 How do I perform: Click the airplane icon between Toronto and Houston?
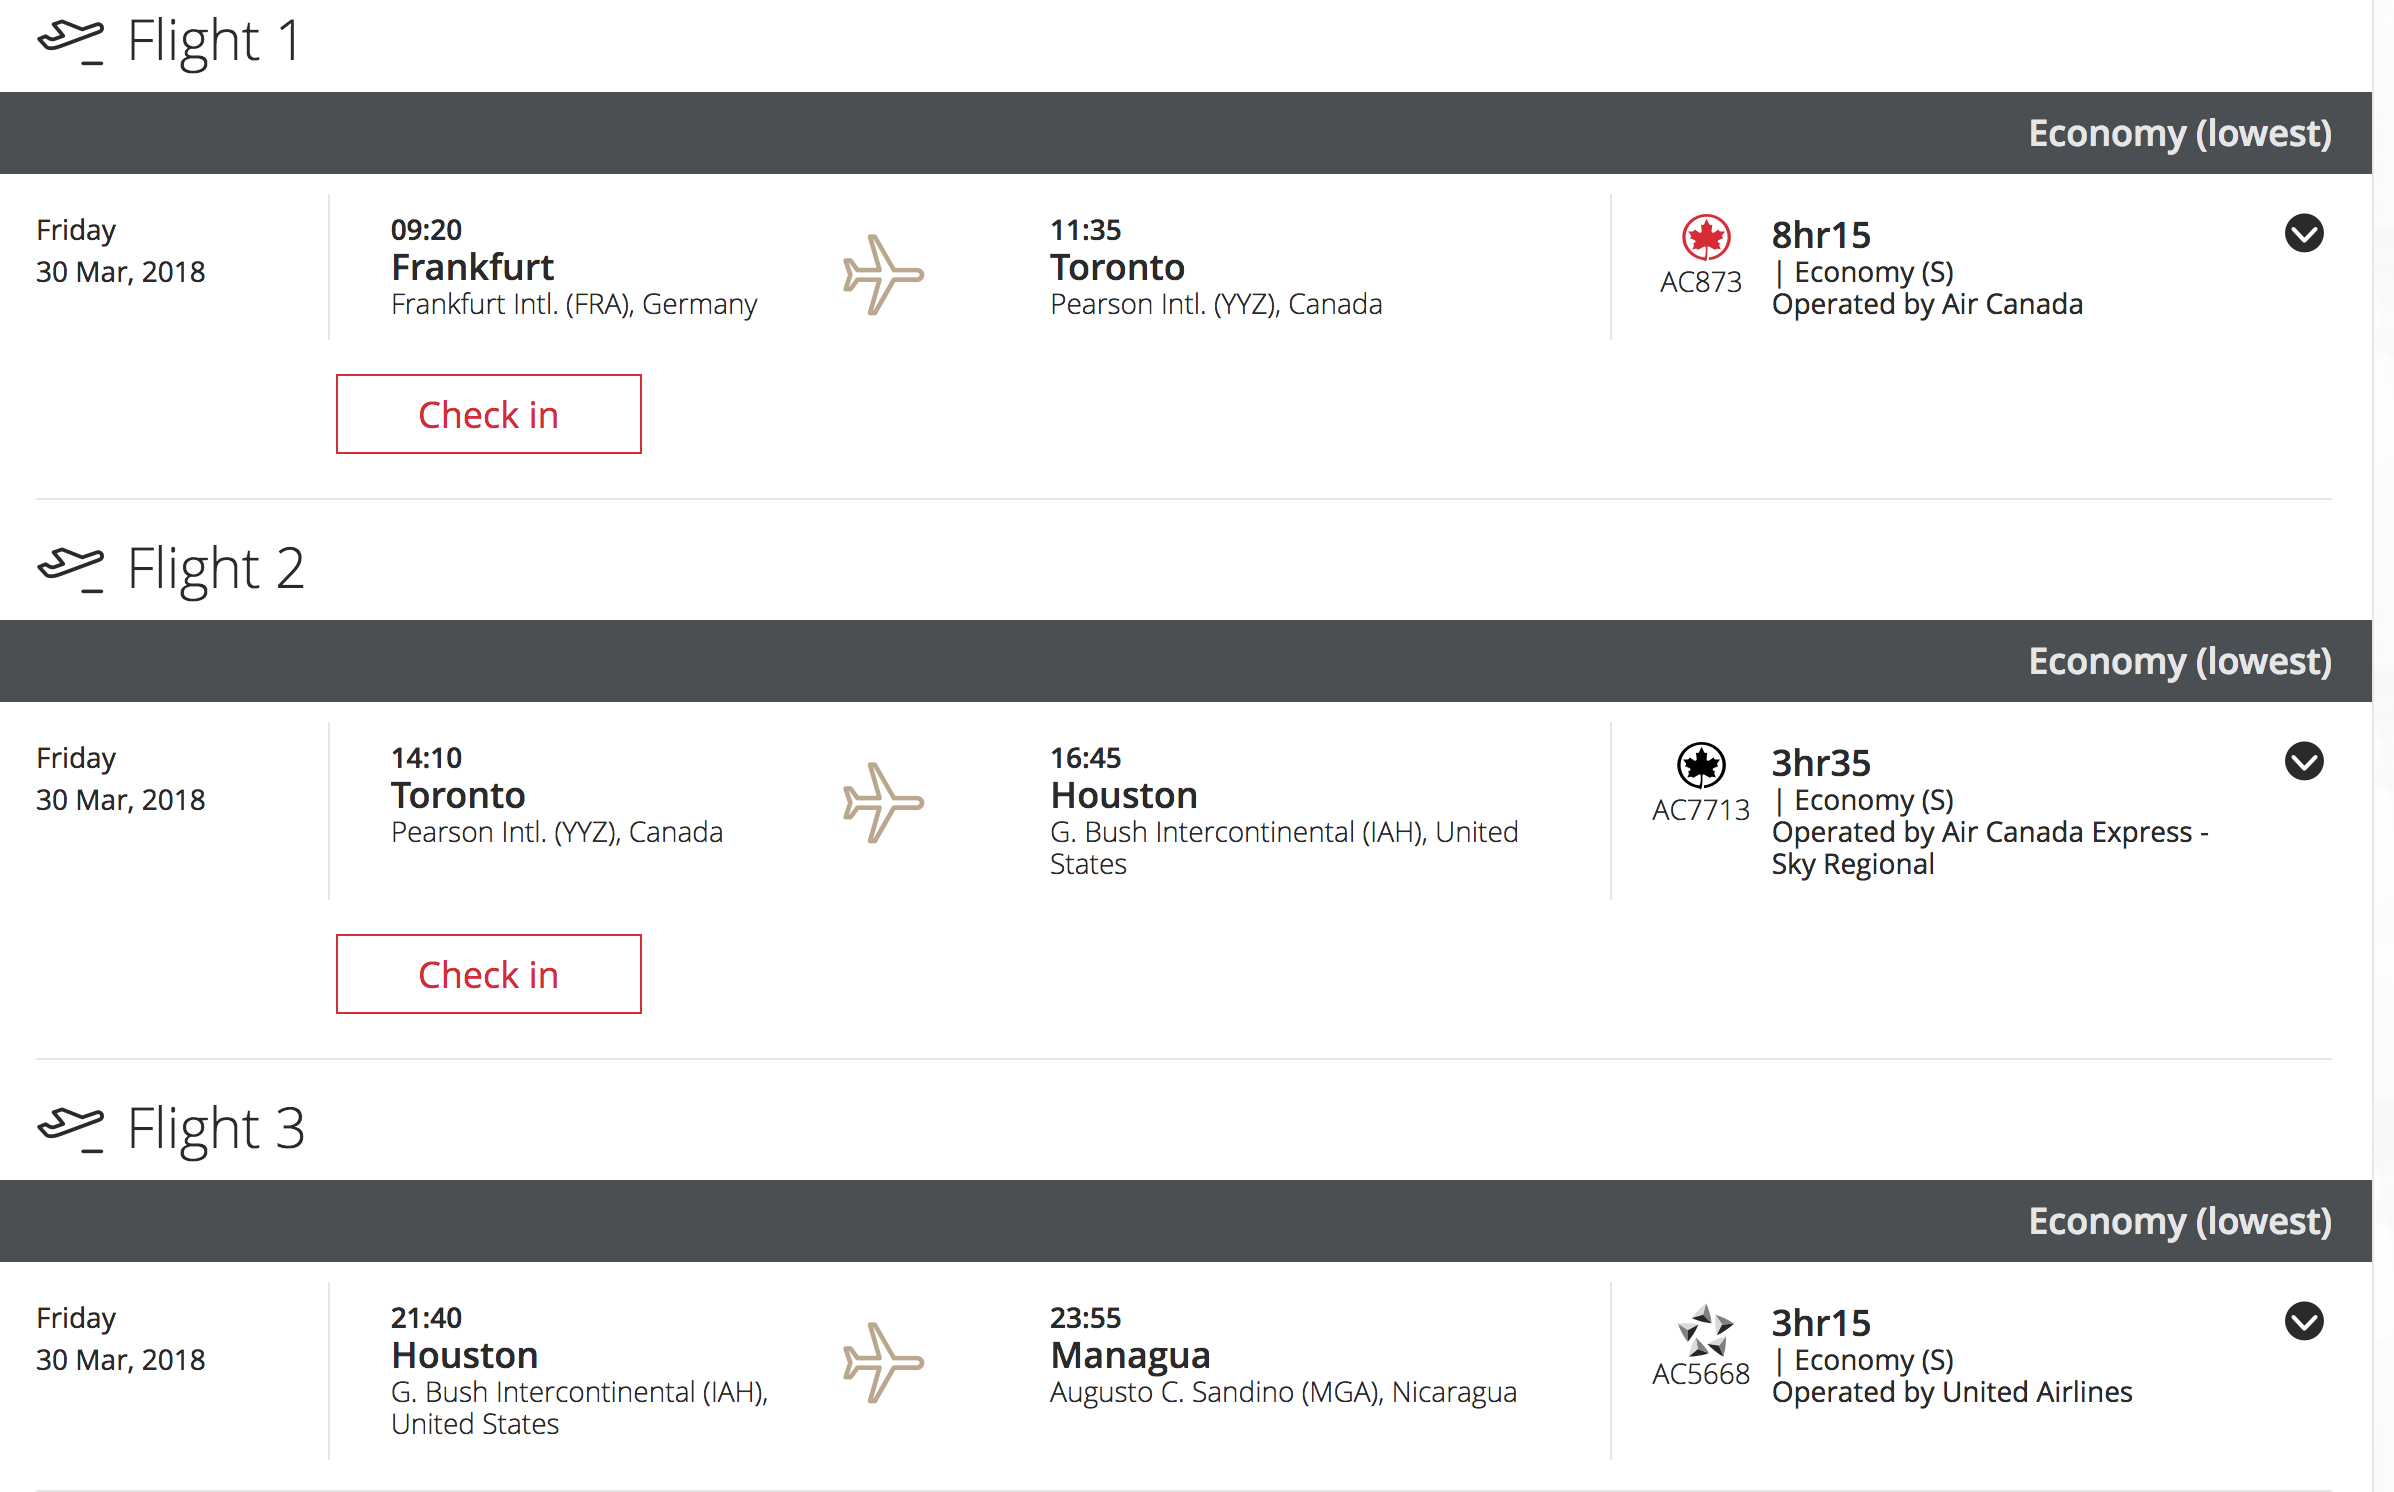pyautogui.click(x=882, y=802)
